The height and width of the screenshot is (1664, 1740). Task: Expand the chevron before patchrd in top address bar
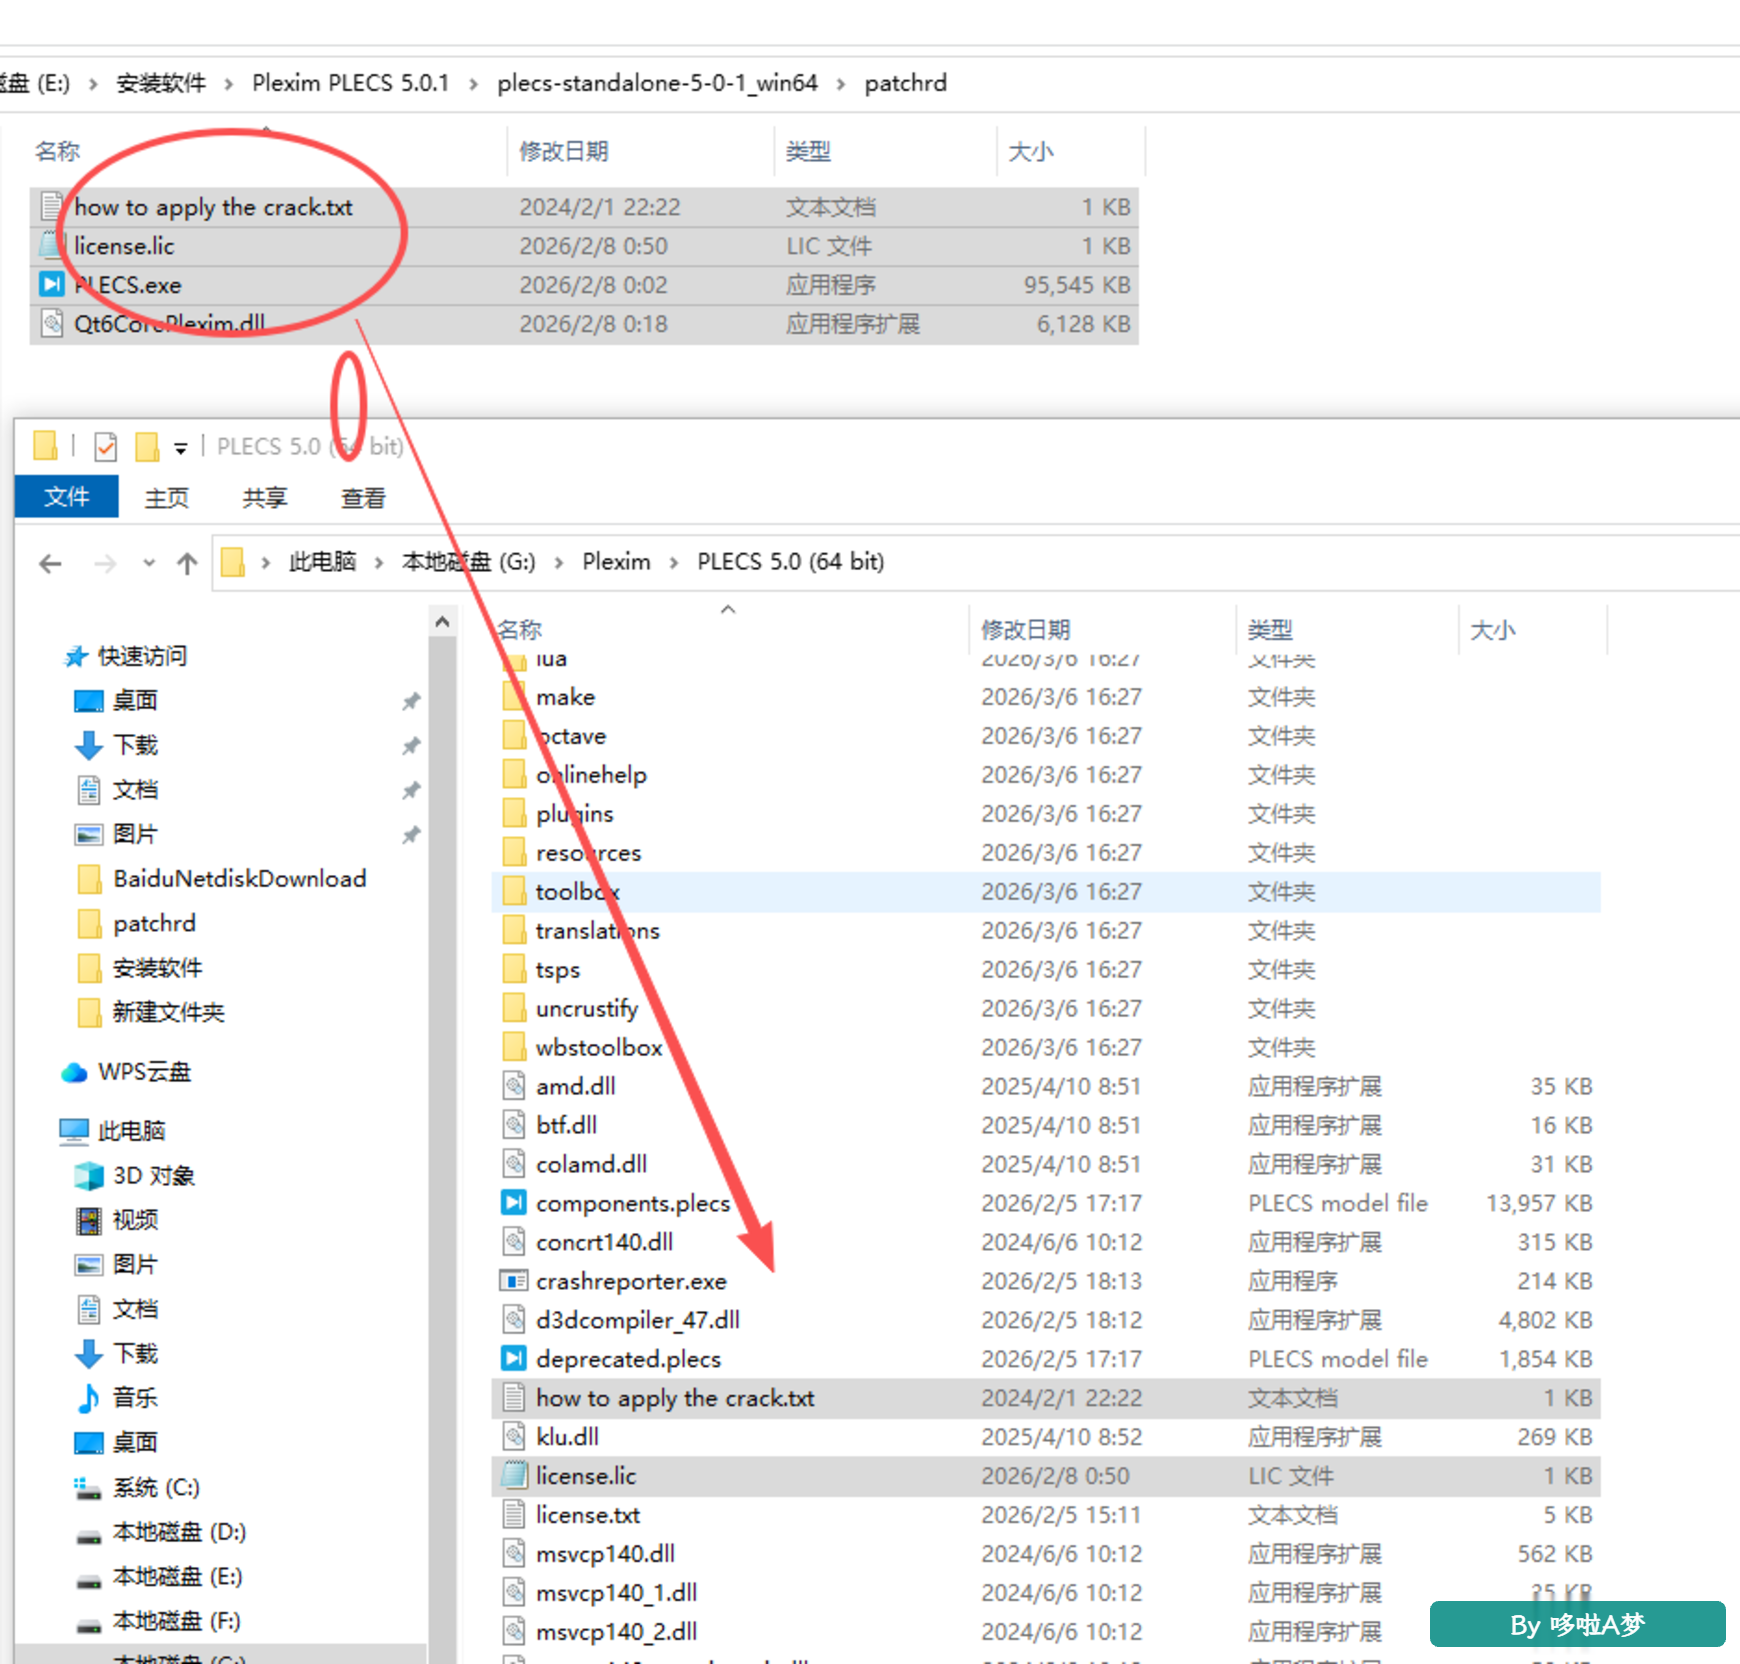(841, 84)
